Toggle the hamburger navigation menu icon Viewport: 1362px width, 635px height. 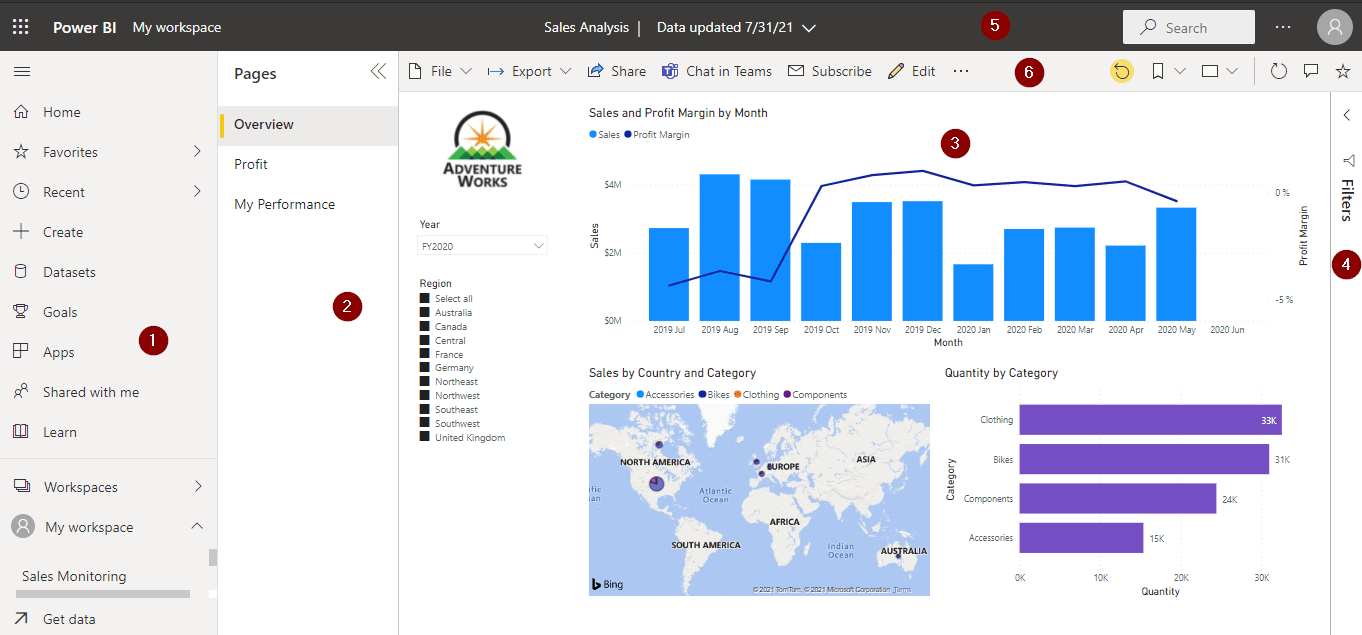click(x=21, y=71)
